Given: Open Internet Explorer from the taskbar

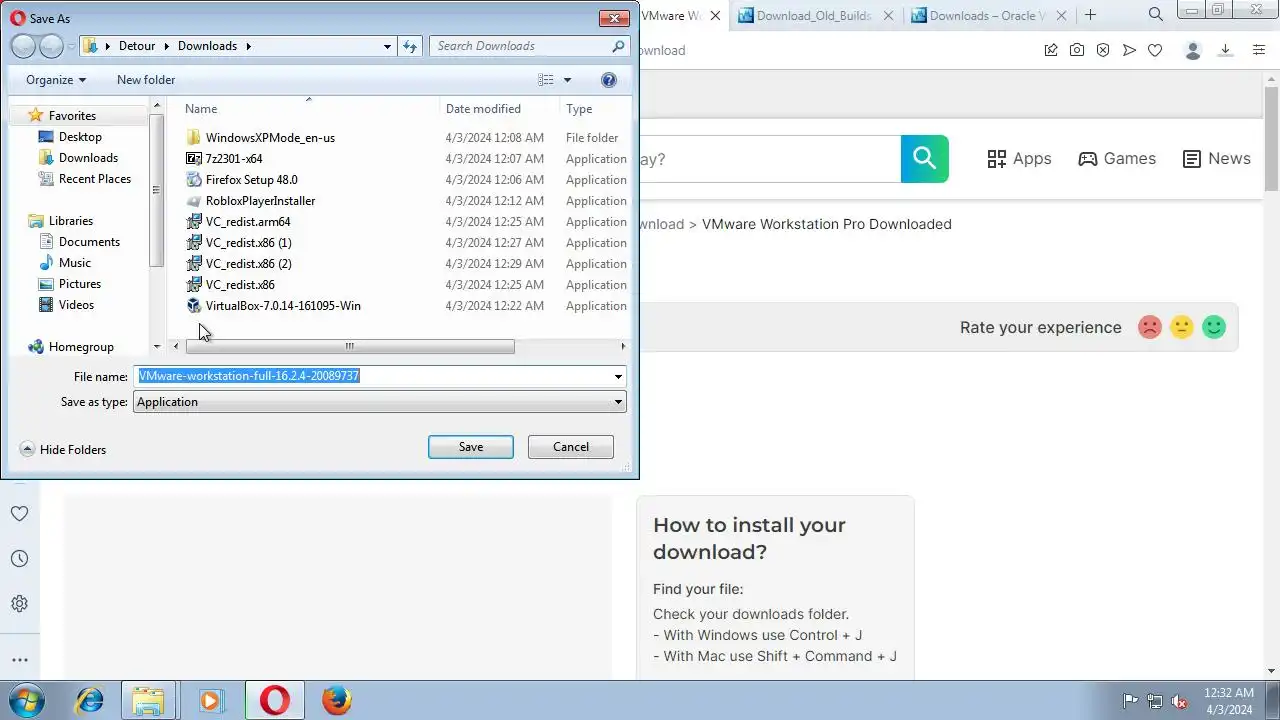Looking at the screenshot, I should [x=90, y=700].
